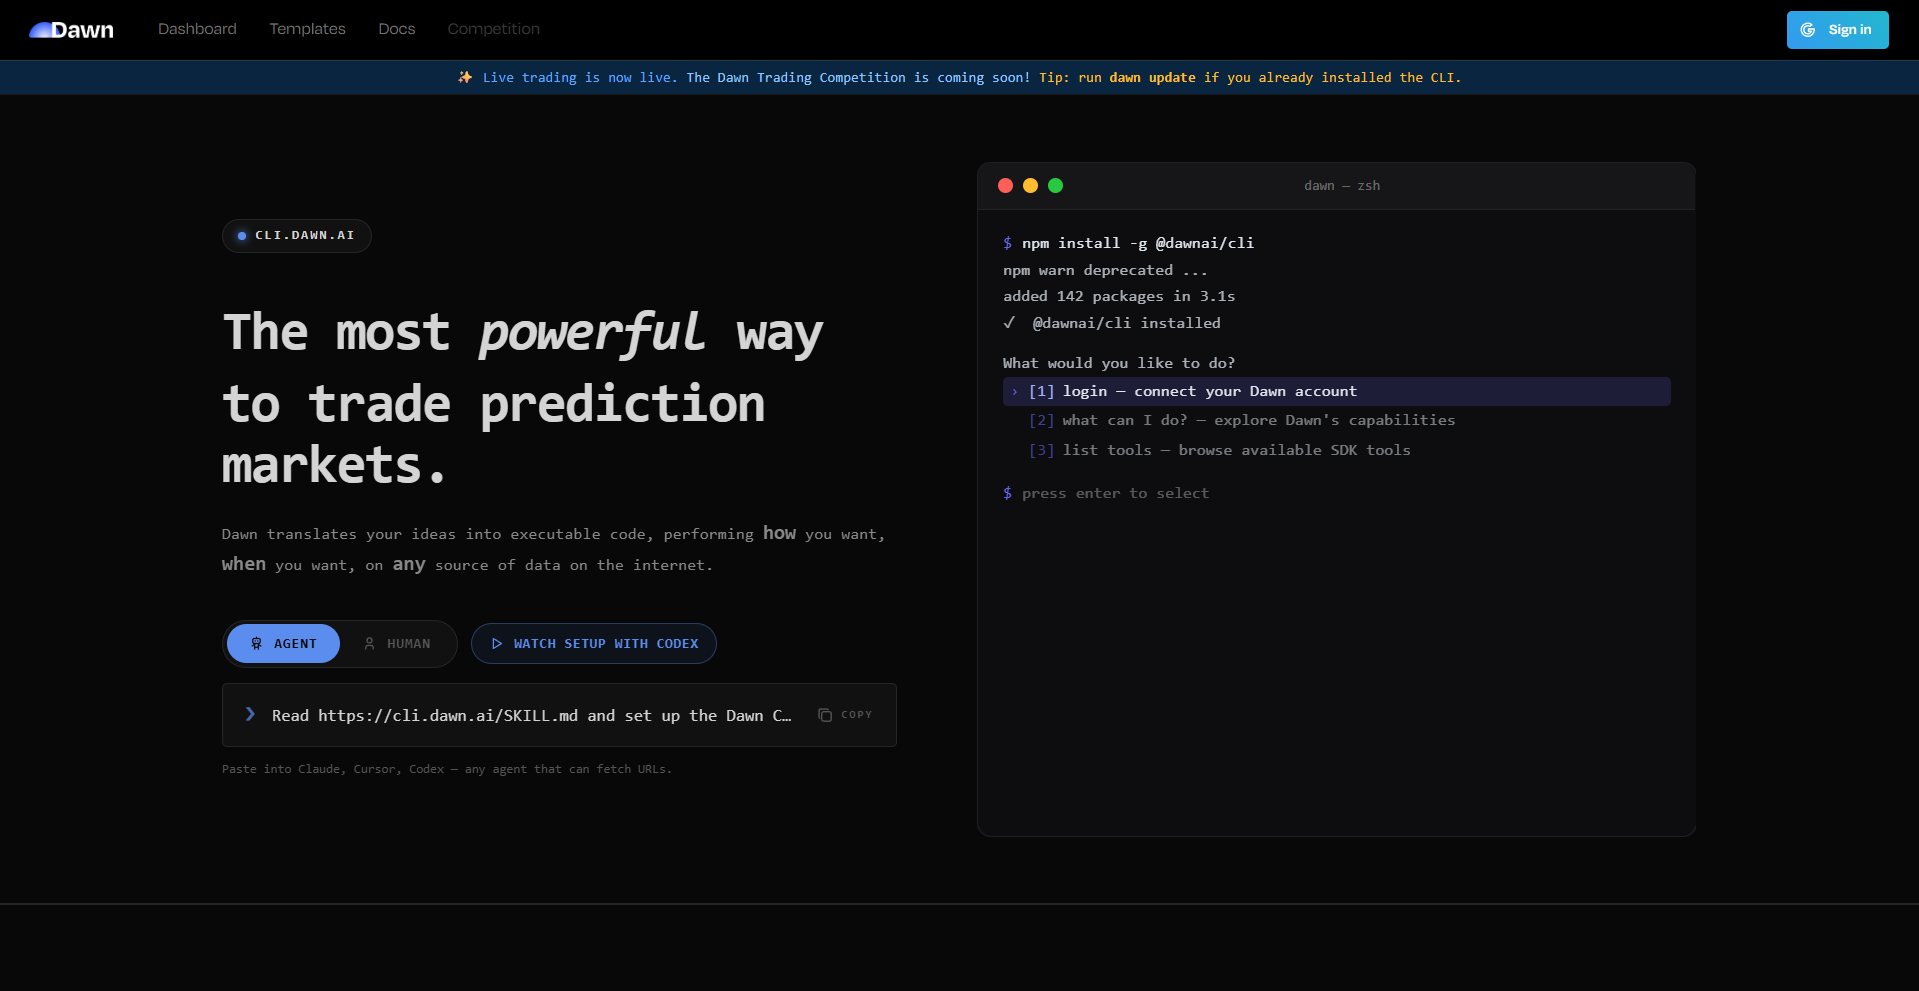This screenshot has height=991, width=1919.
Task: Open the Templates nav item
Action: click(307, 29)
